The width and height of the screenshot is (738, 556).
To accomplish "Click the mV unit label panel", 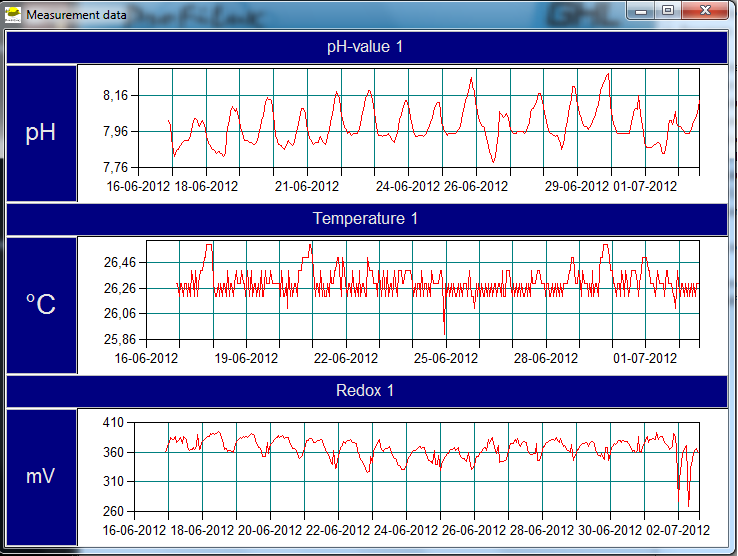I will [41, 477].
